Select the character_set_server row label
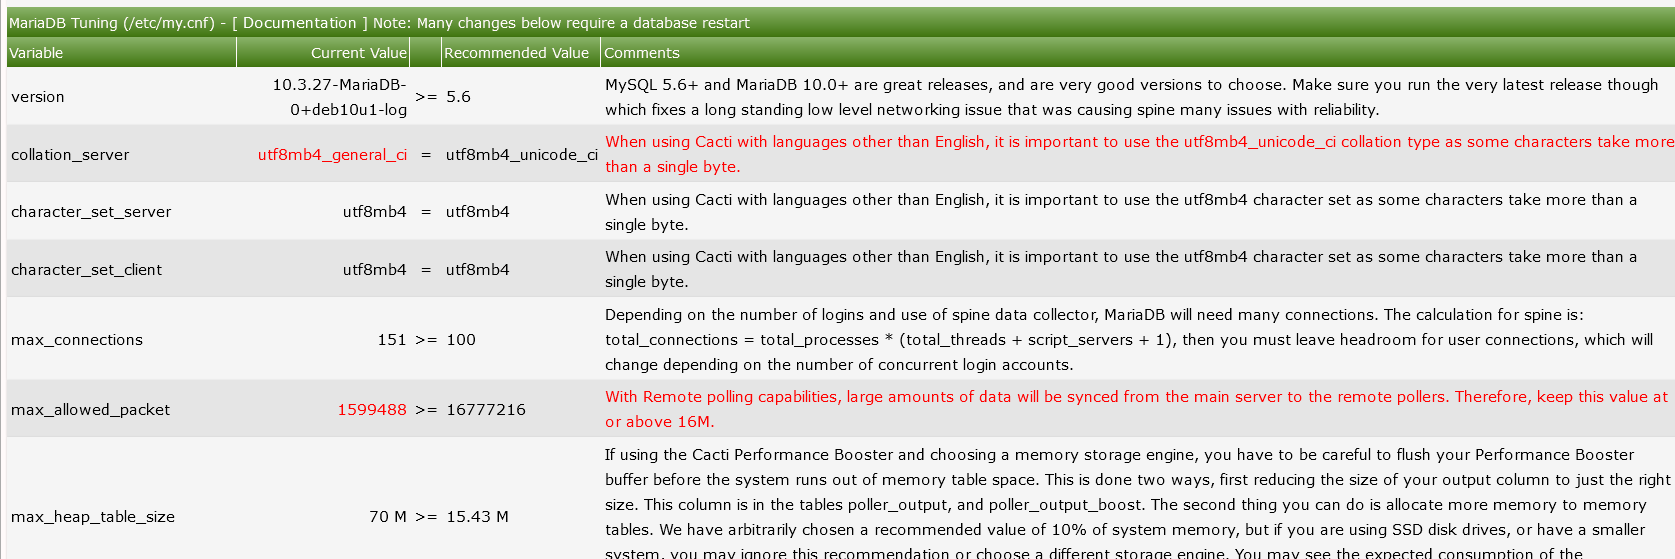Viewport: 1675px width, 559px height. (91, 212)
